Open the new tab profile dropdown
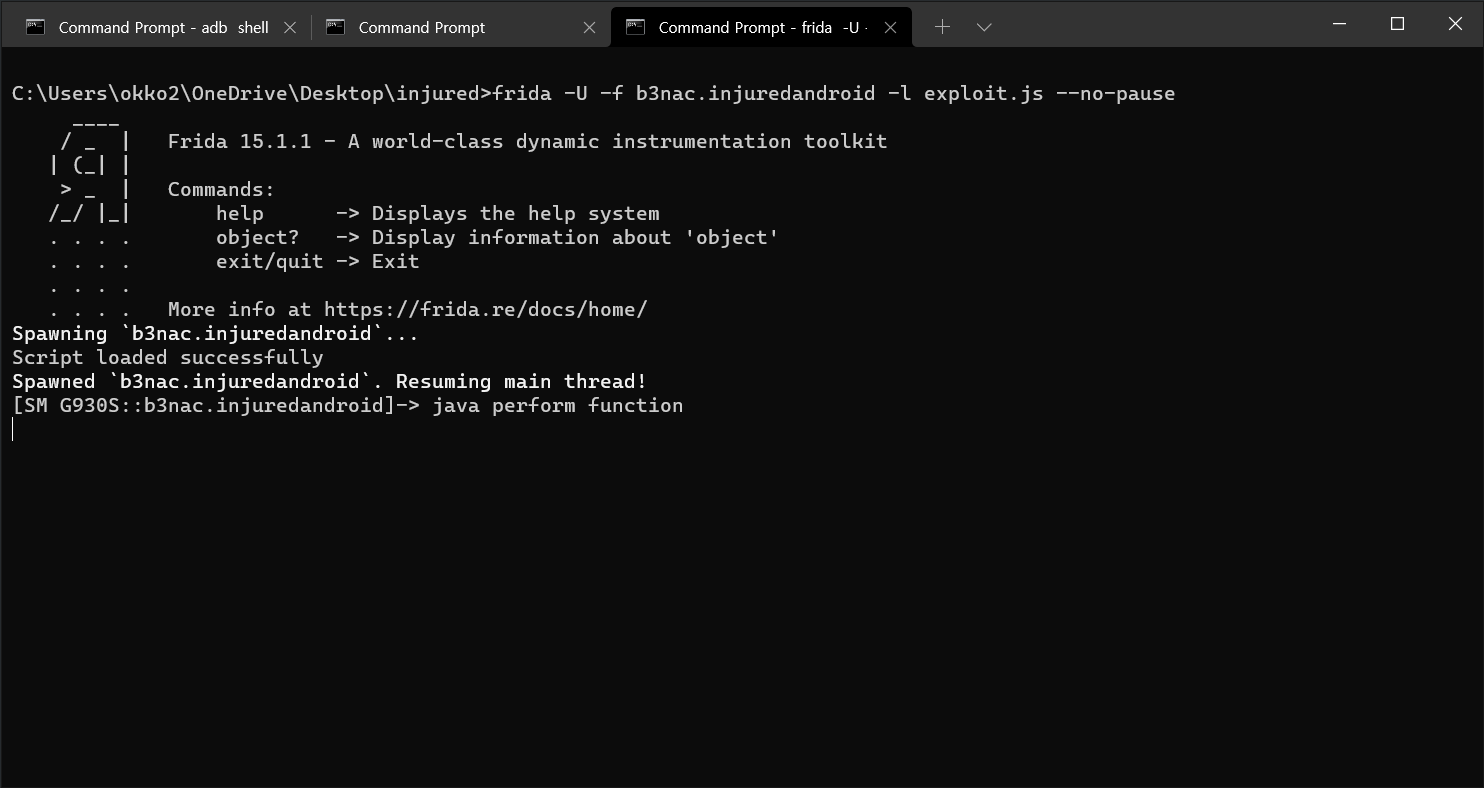Viewport: 1484px width, 788px height. [984, 27]
